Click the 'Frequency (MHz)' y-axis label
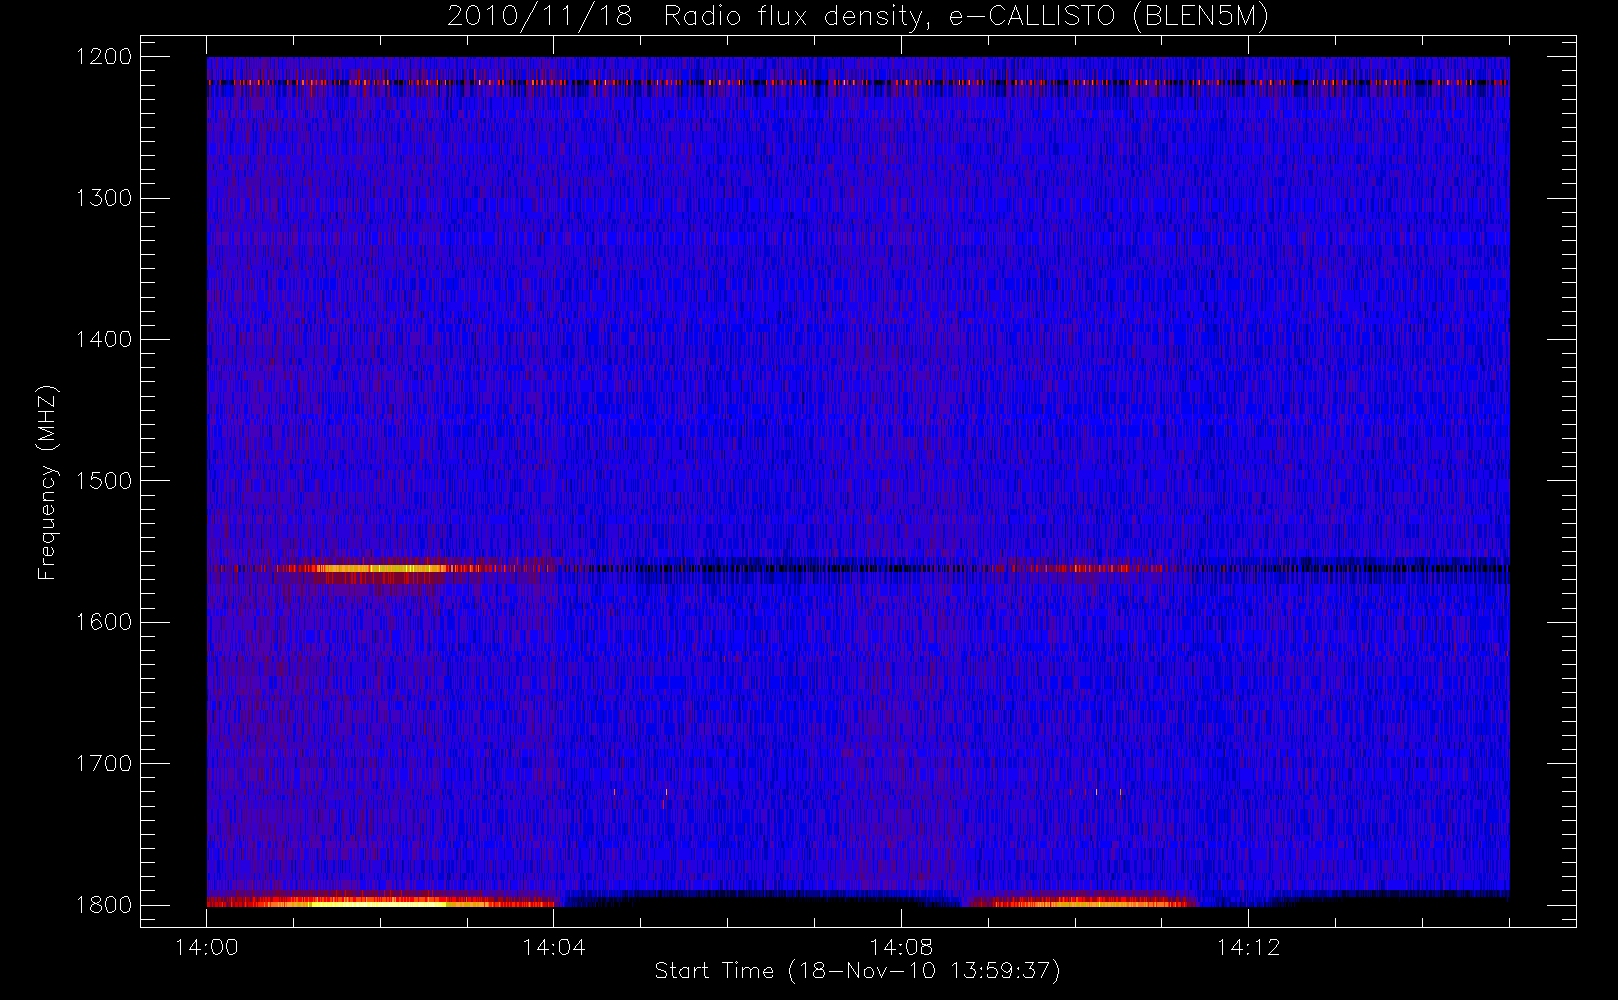The image size is (1618, 1000). coord(46,483)
